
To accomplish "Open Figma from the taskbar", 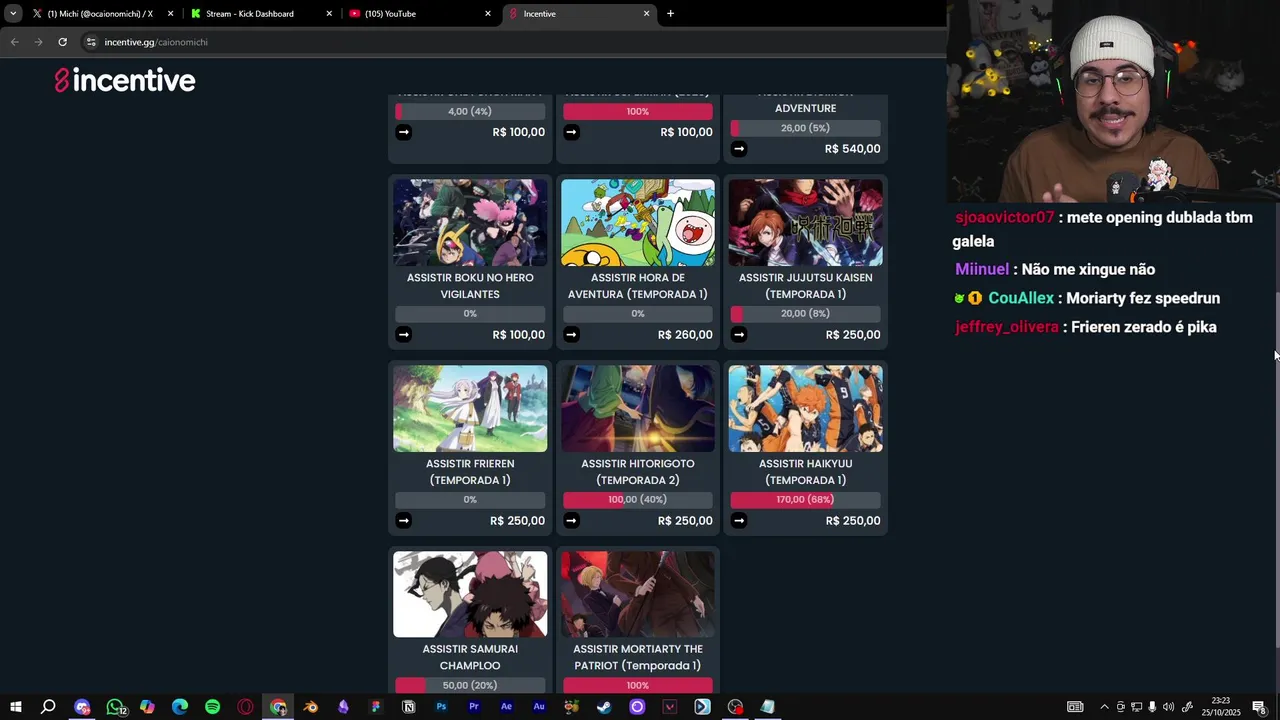I will point(375,707).
